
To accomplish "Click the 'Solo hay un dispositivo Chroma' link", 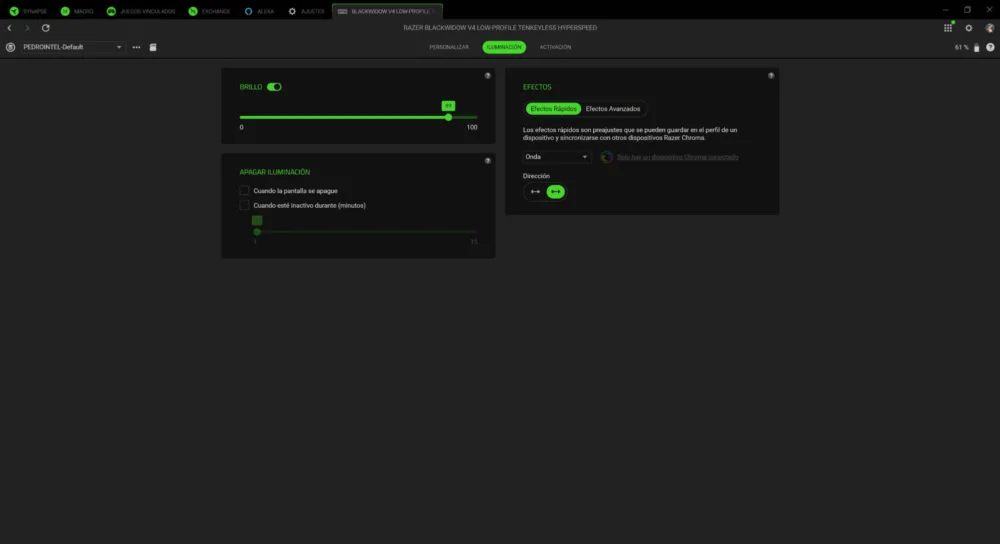I will pyautogui.click(x=677, y=157).
